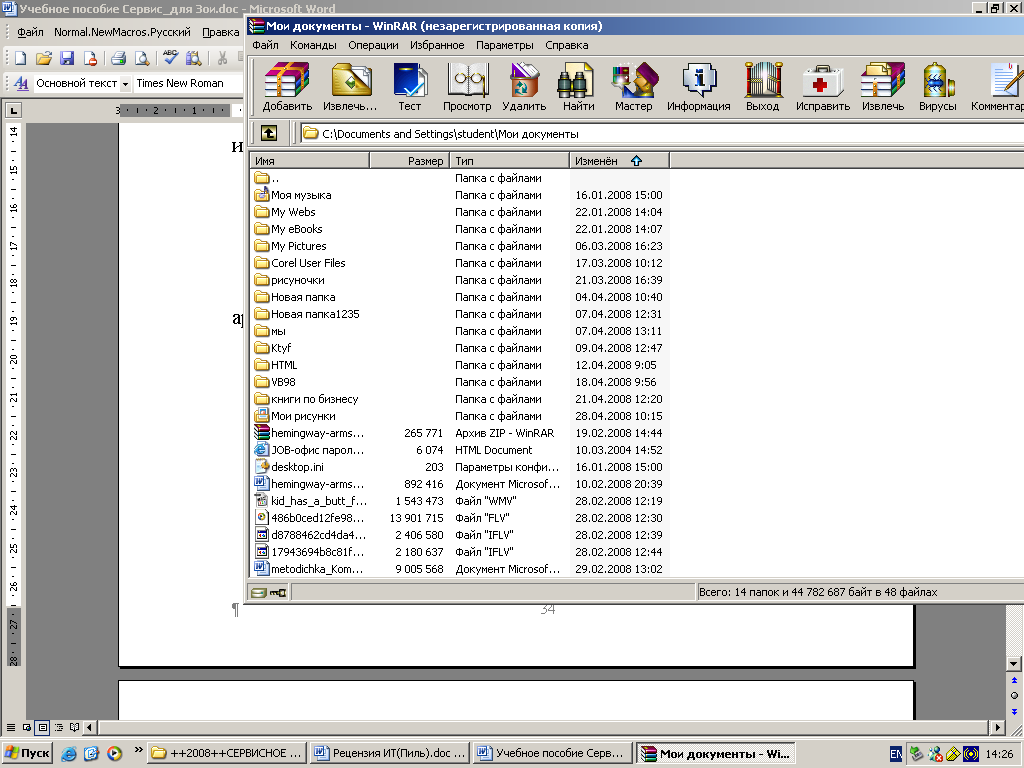Open the Операции menu in WinRAR
Screen dimensions: 1024x768
pos(373,45)
